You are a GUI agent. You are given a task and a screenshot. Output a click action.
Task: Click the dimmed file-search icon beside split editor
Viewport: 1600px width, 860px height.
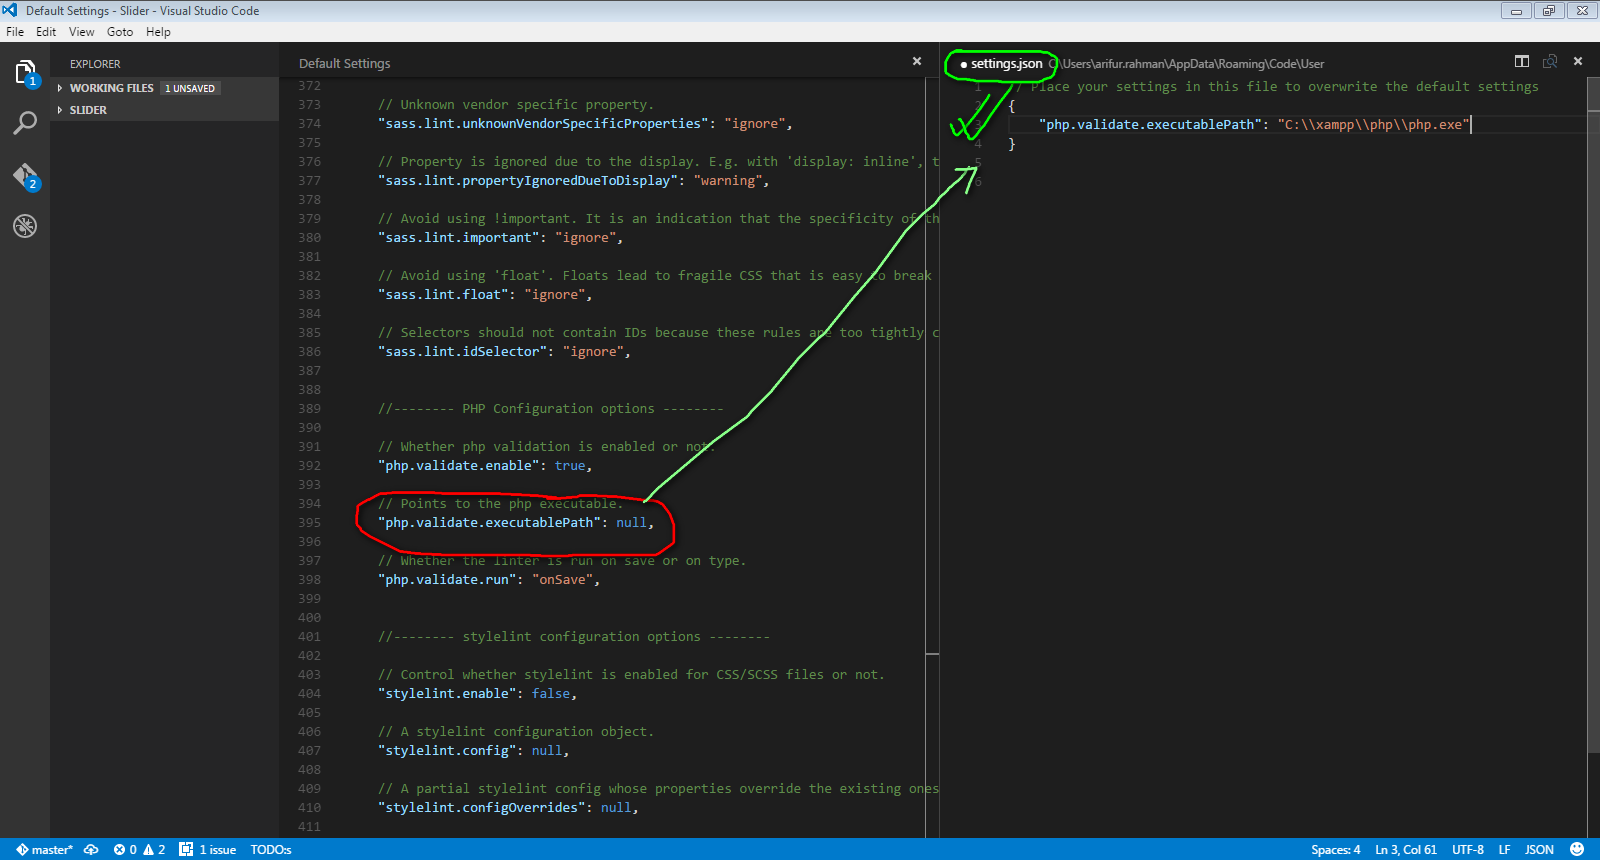click(x=1550, y=61)
